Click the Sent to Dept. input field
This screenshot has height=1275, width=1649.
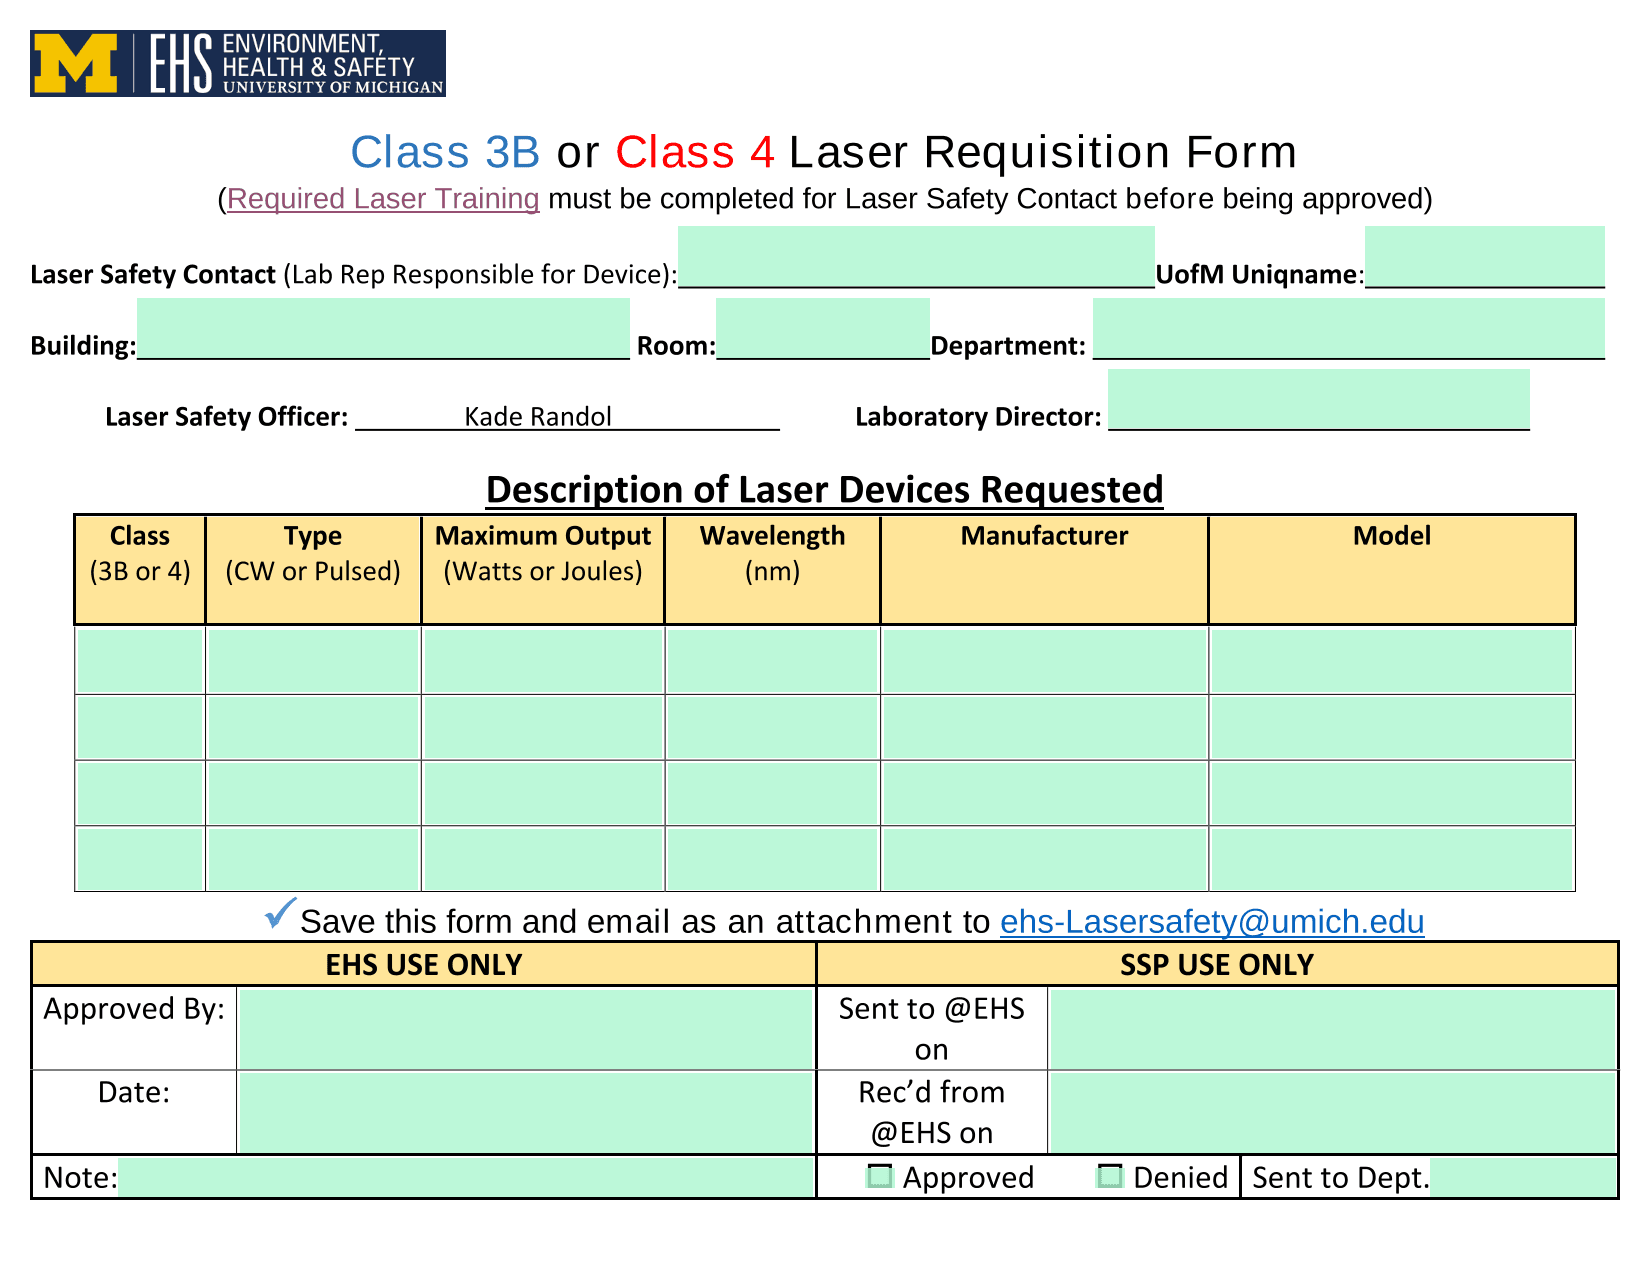[1523, 1177]
